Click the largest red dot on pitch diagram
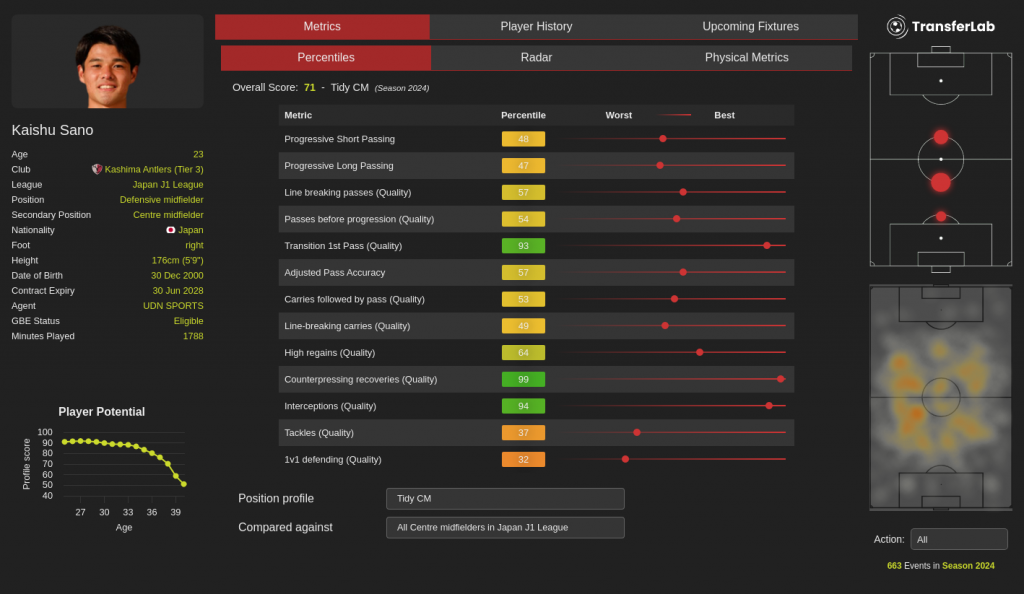The image size is (1024, 594). (940, 182)
